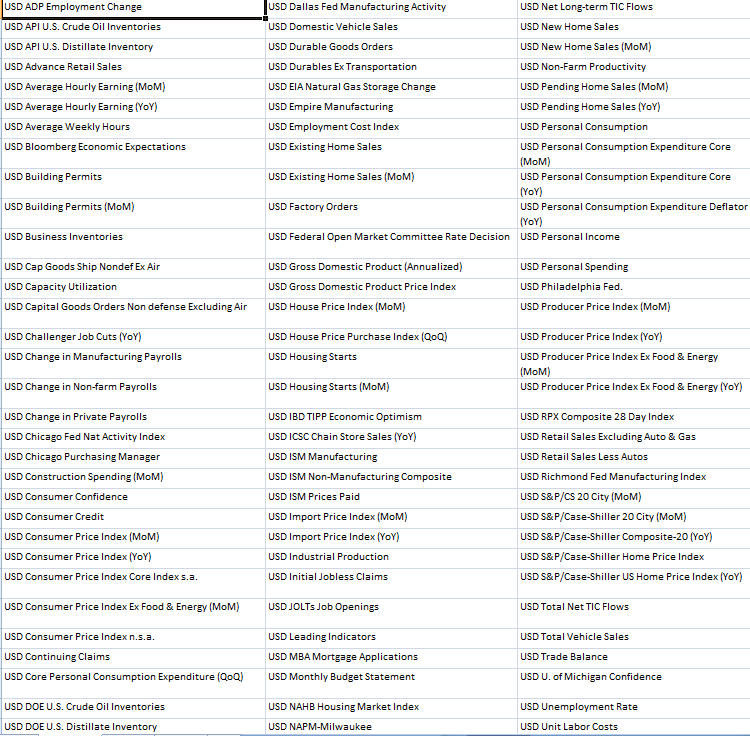Viewport: 750px width, 736px height.
Task: Select USD House Price Purchase Index (QoQ)
Action: point(391,339)
